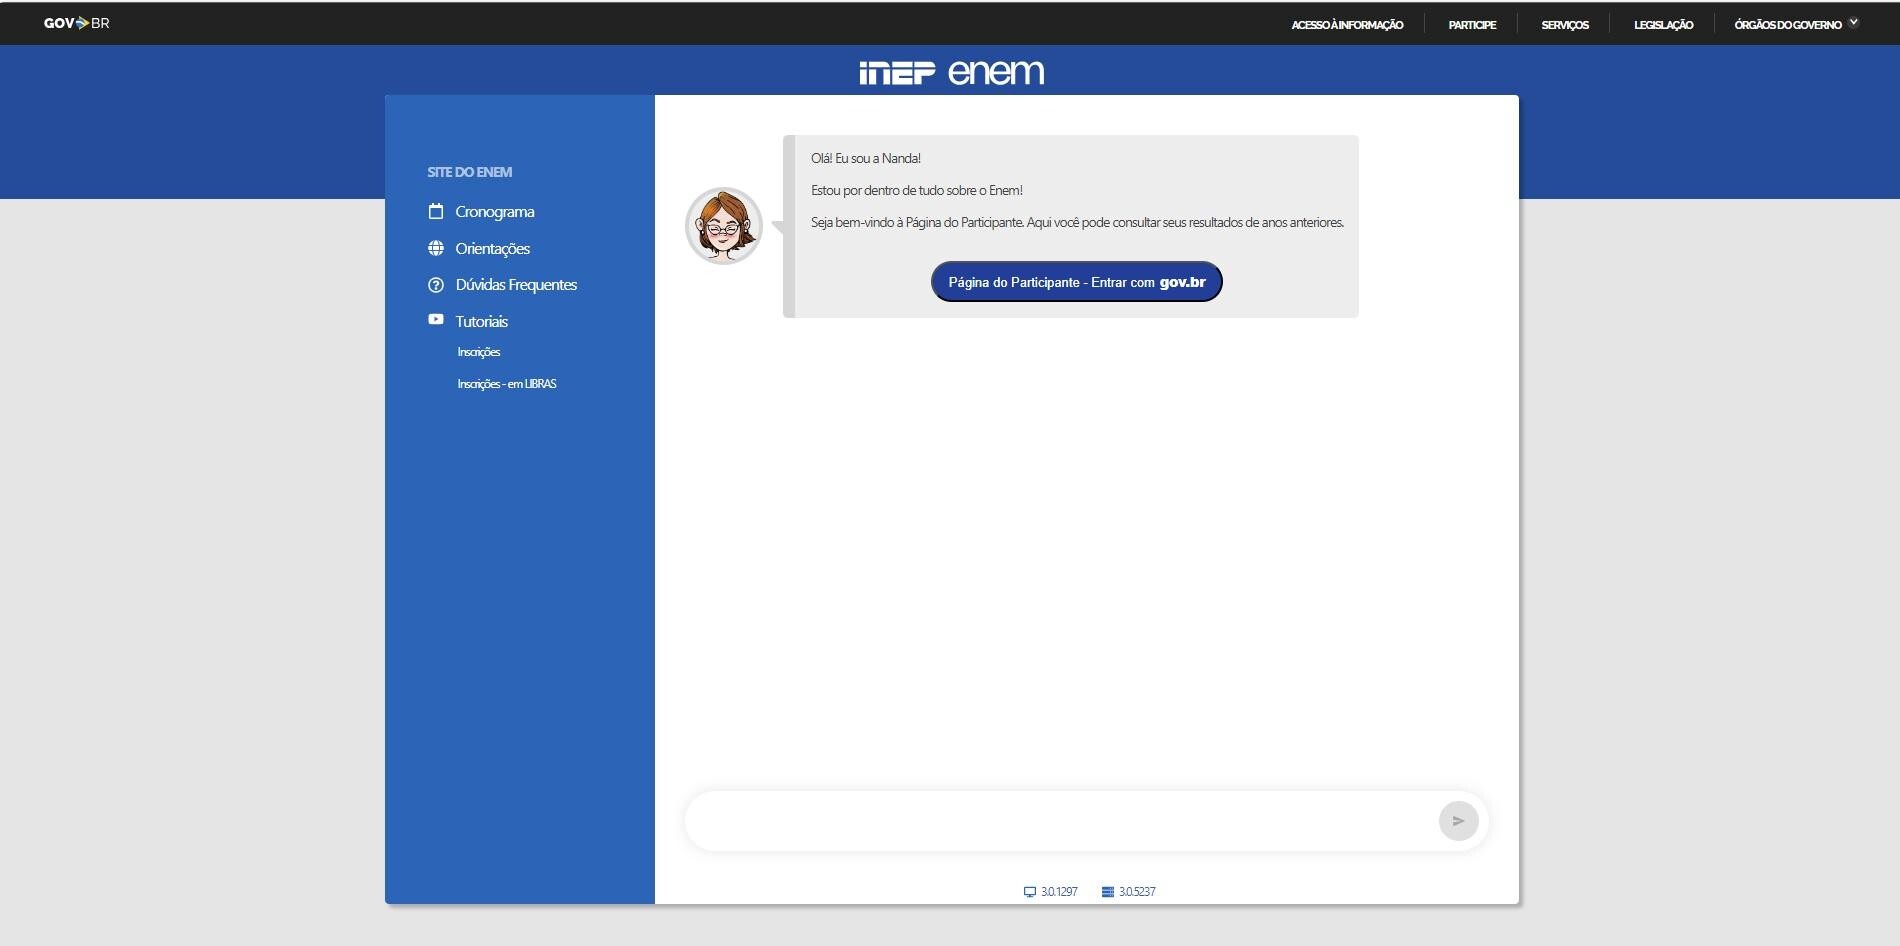This screenshot has width=1900, height=946.
Task: Open the Dúvidas Frequentes link
Action: [x=516, y=285]
